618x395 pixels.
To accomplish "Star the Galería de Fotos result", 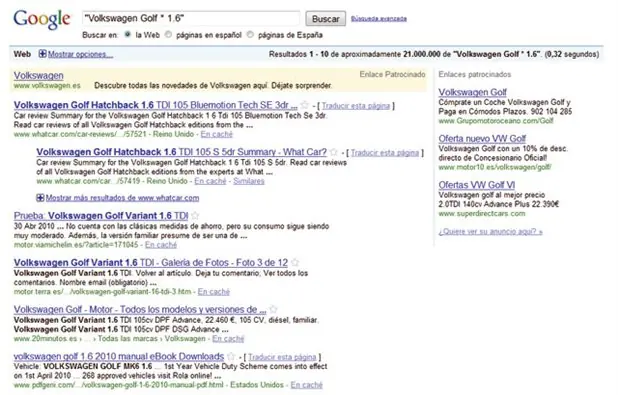I will pyautogui.click(x=295, y=263).
